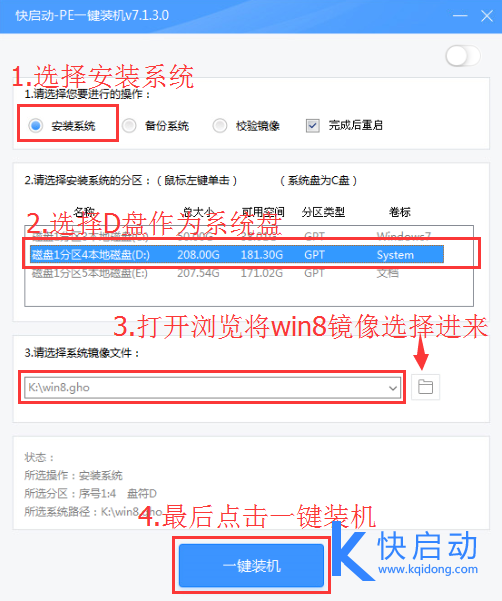Minimize the 快启动 PE installer window
This screenshot has height=601, width=502.
tap(460, 16)
